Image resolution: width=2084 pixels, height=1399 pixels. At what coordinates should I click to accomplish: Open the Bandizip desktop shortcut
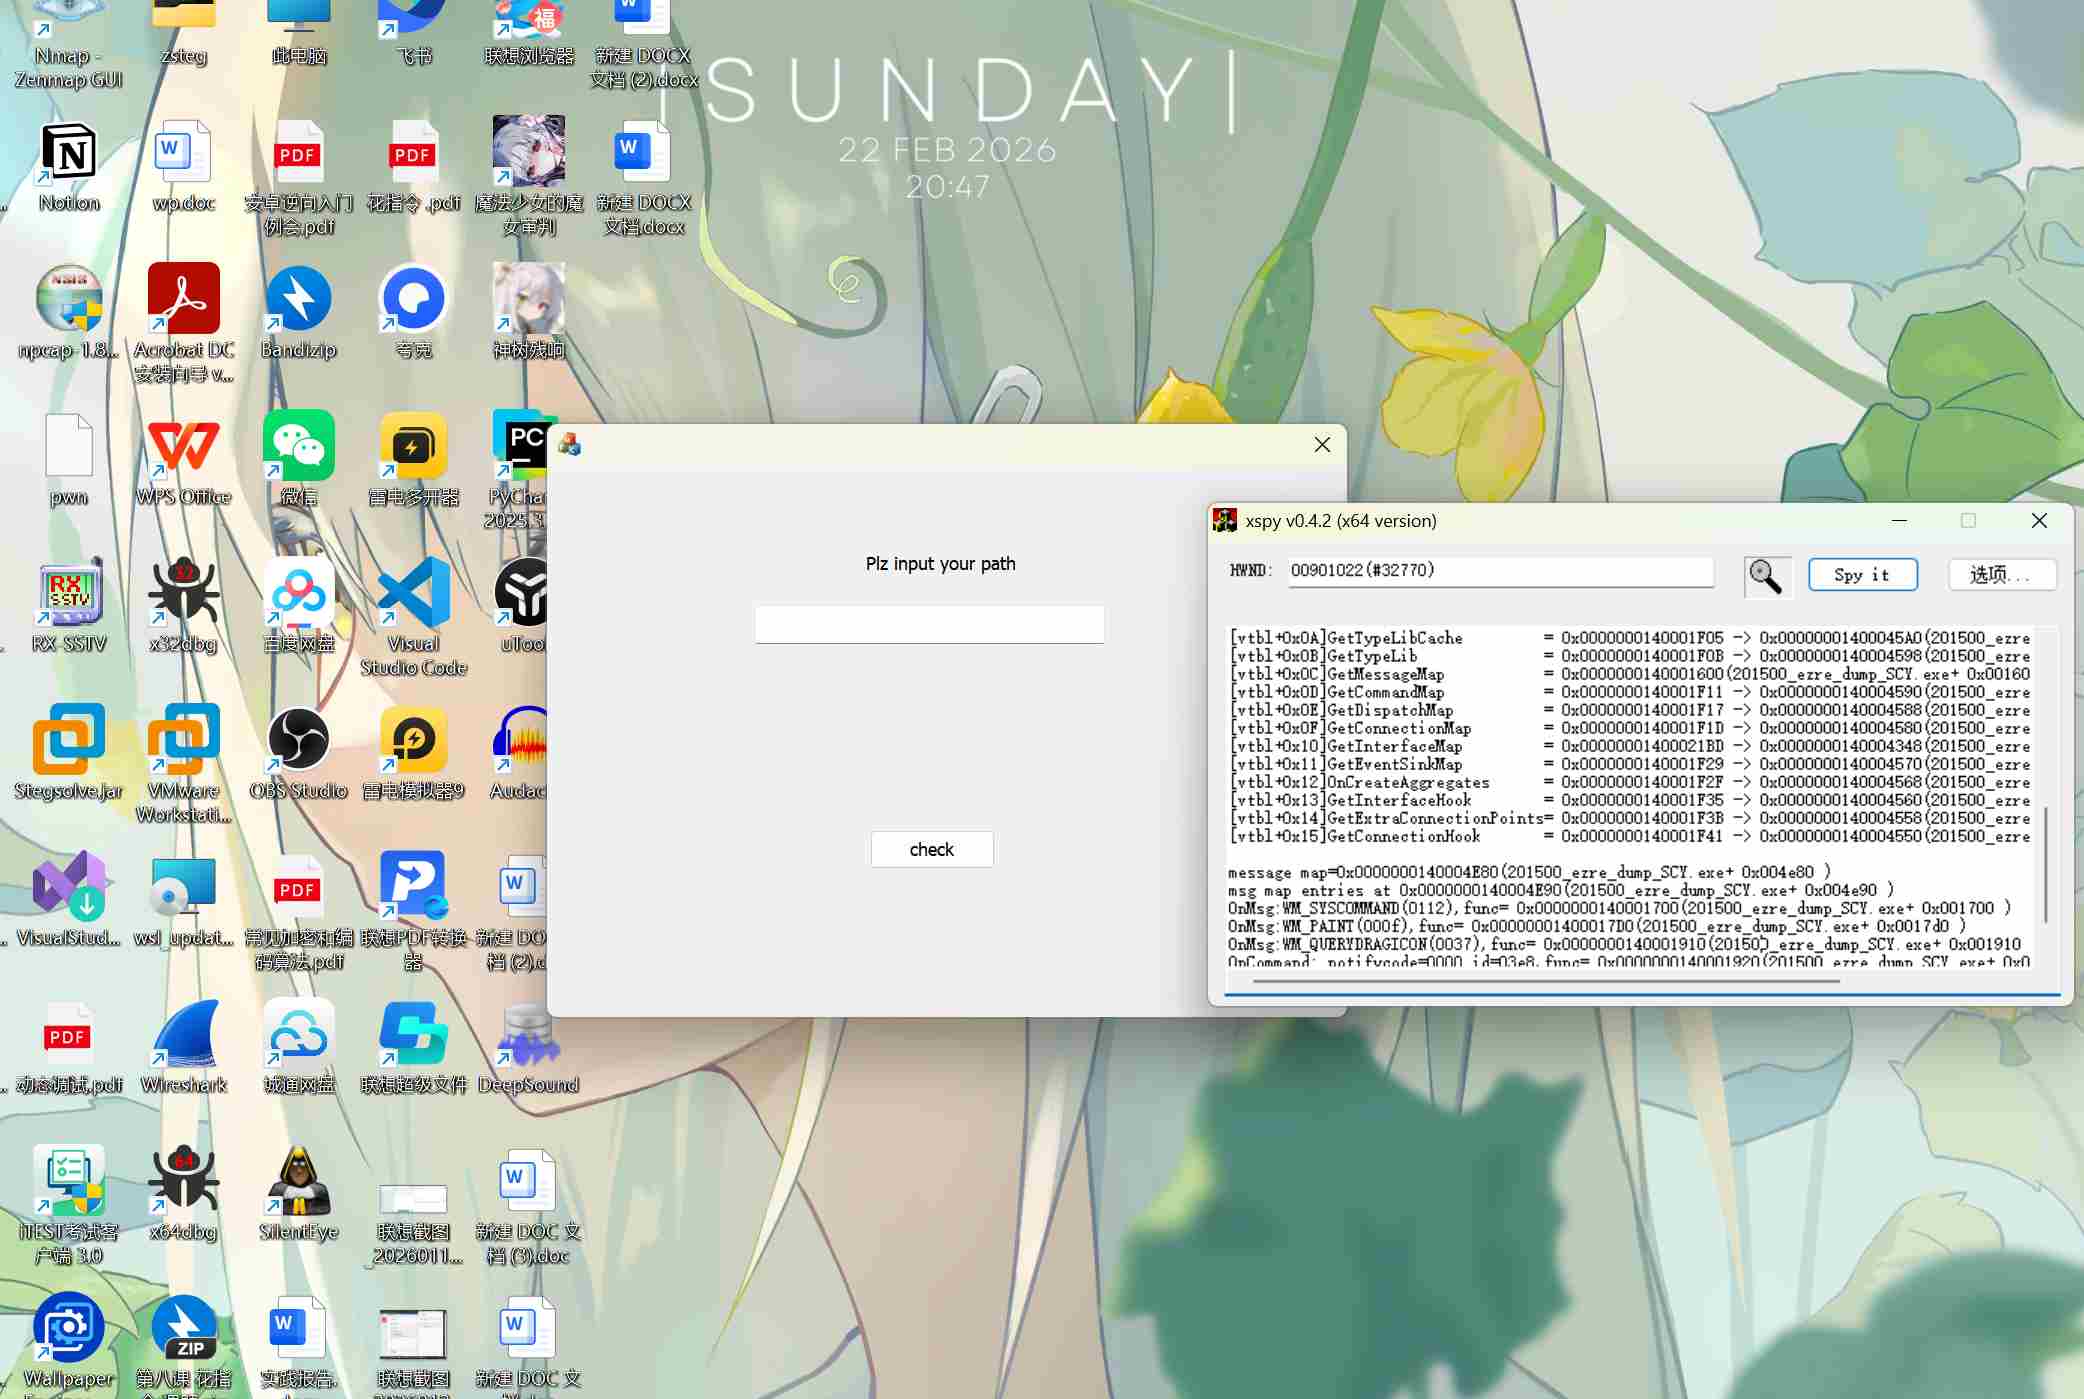pos(298,300)
